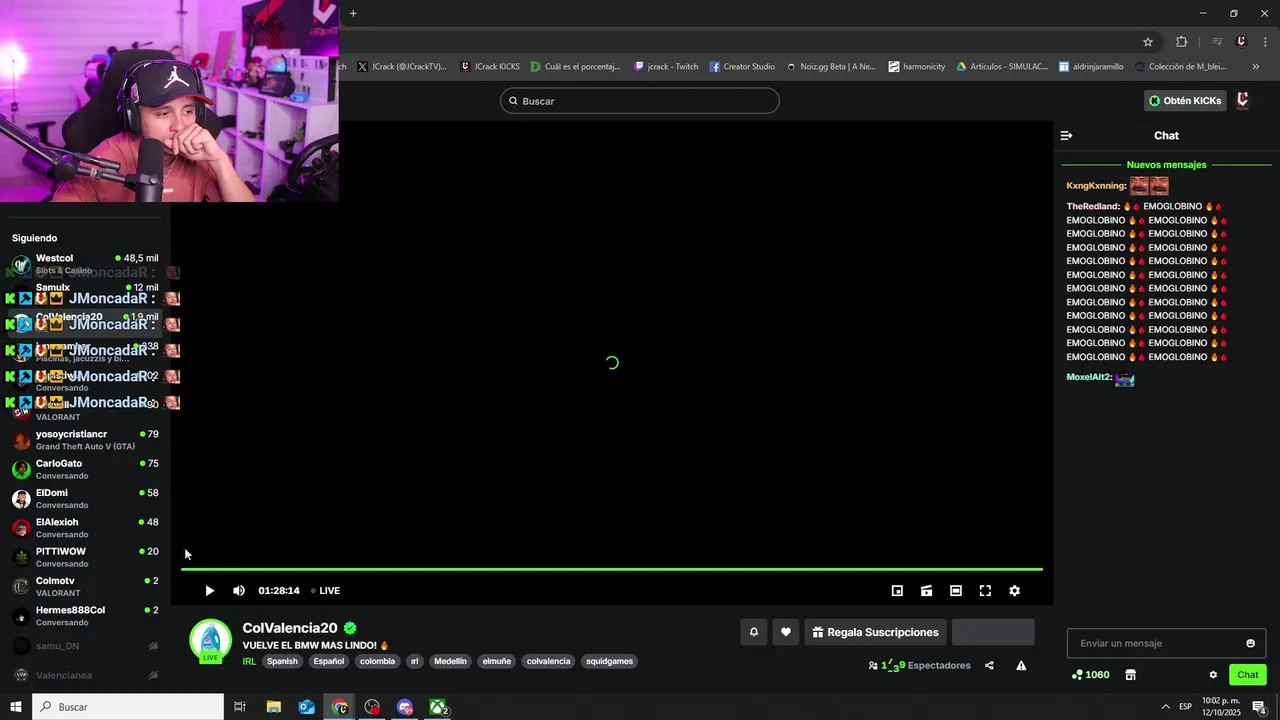
Task: Open Windows Start menu
Action: 16,707
